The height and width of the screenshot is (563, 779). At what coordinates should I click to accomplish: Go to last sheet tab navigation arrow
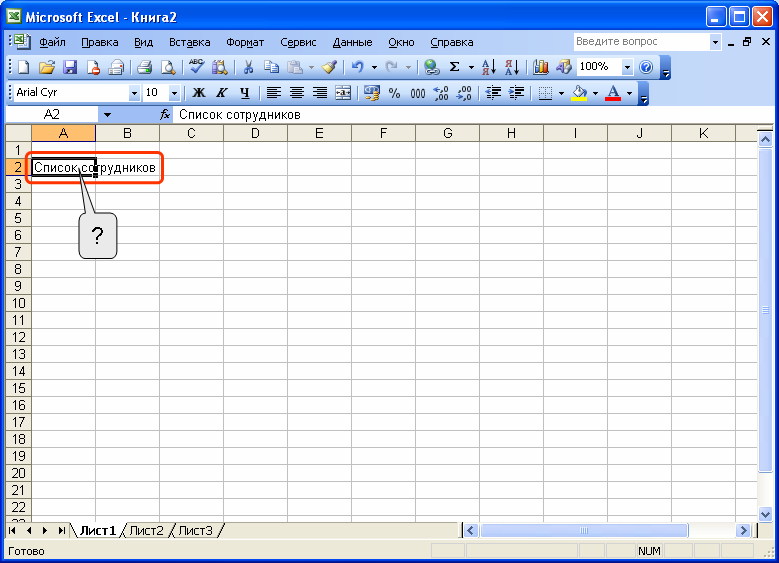(61, 531)
